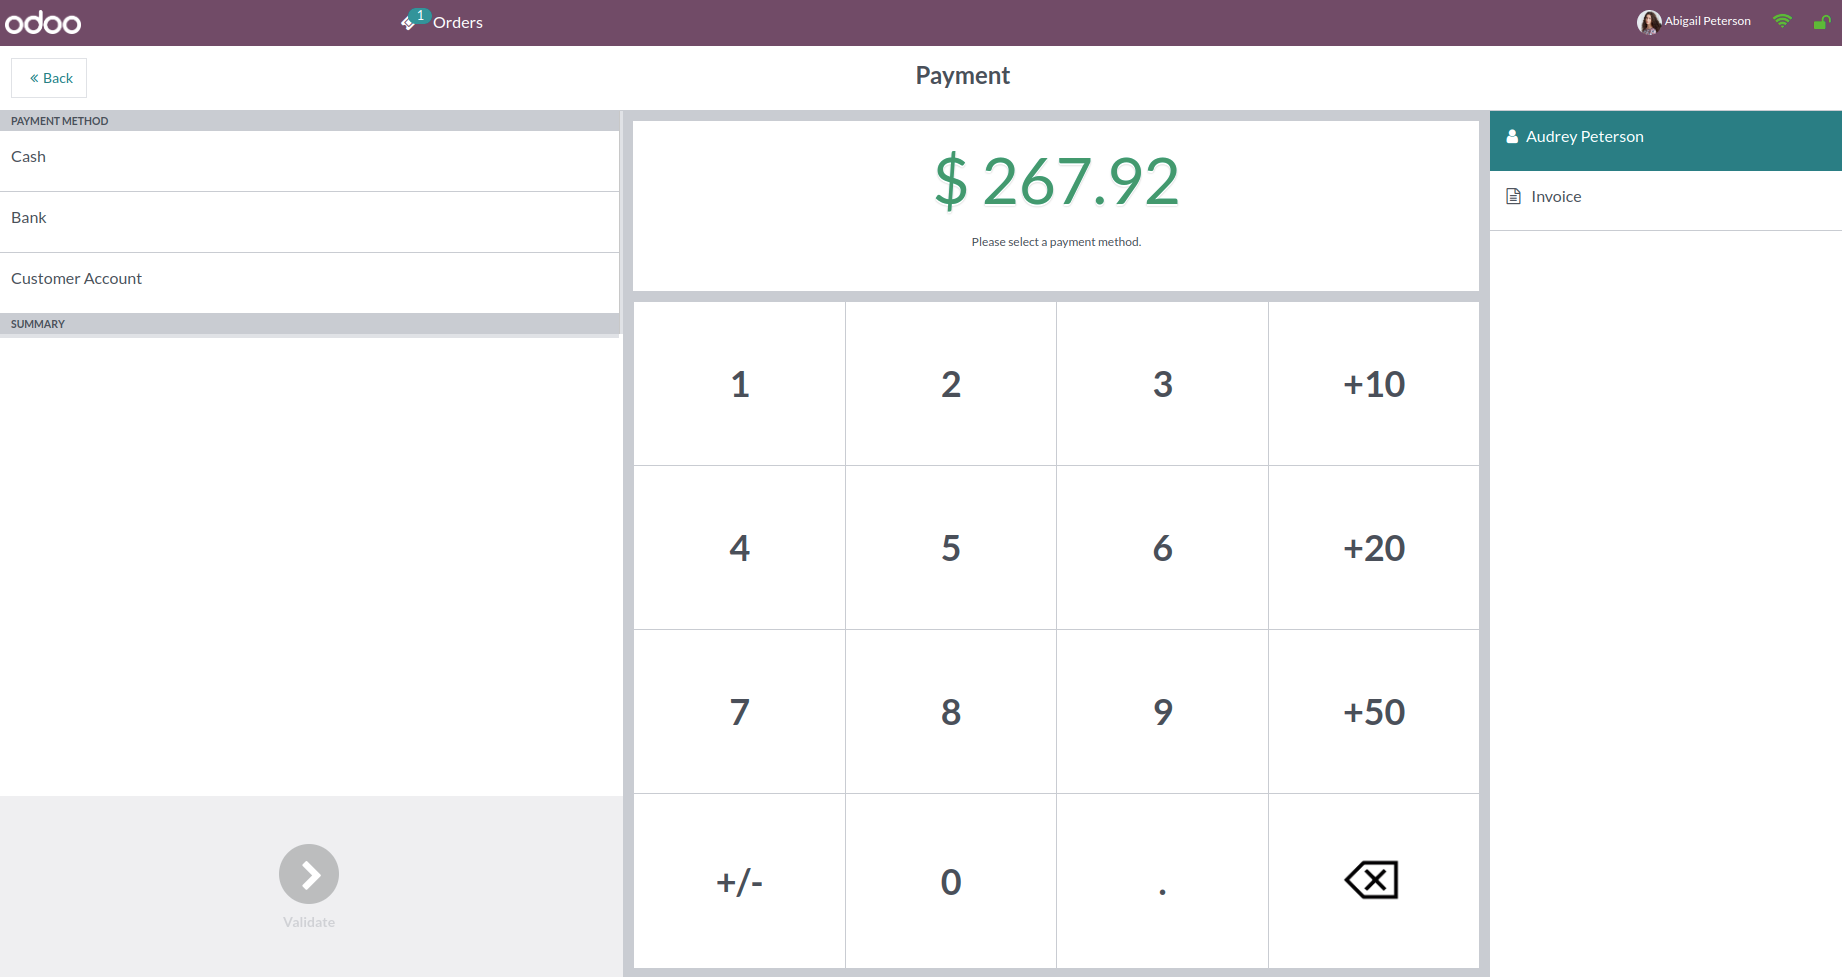This screenshot has width=1842, height=977.
Task: Go Back to previous screen
Action: click(49, 78)
